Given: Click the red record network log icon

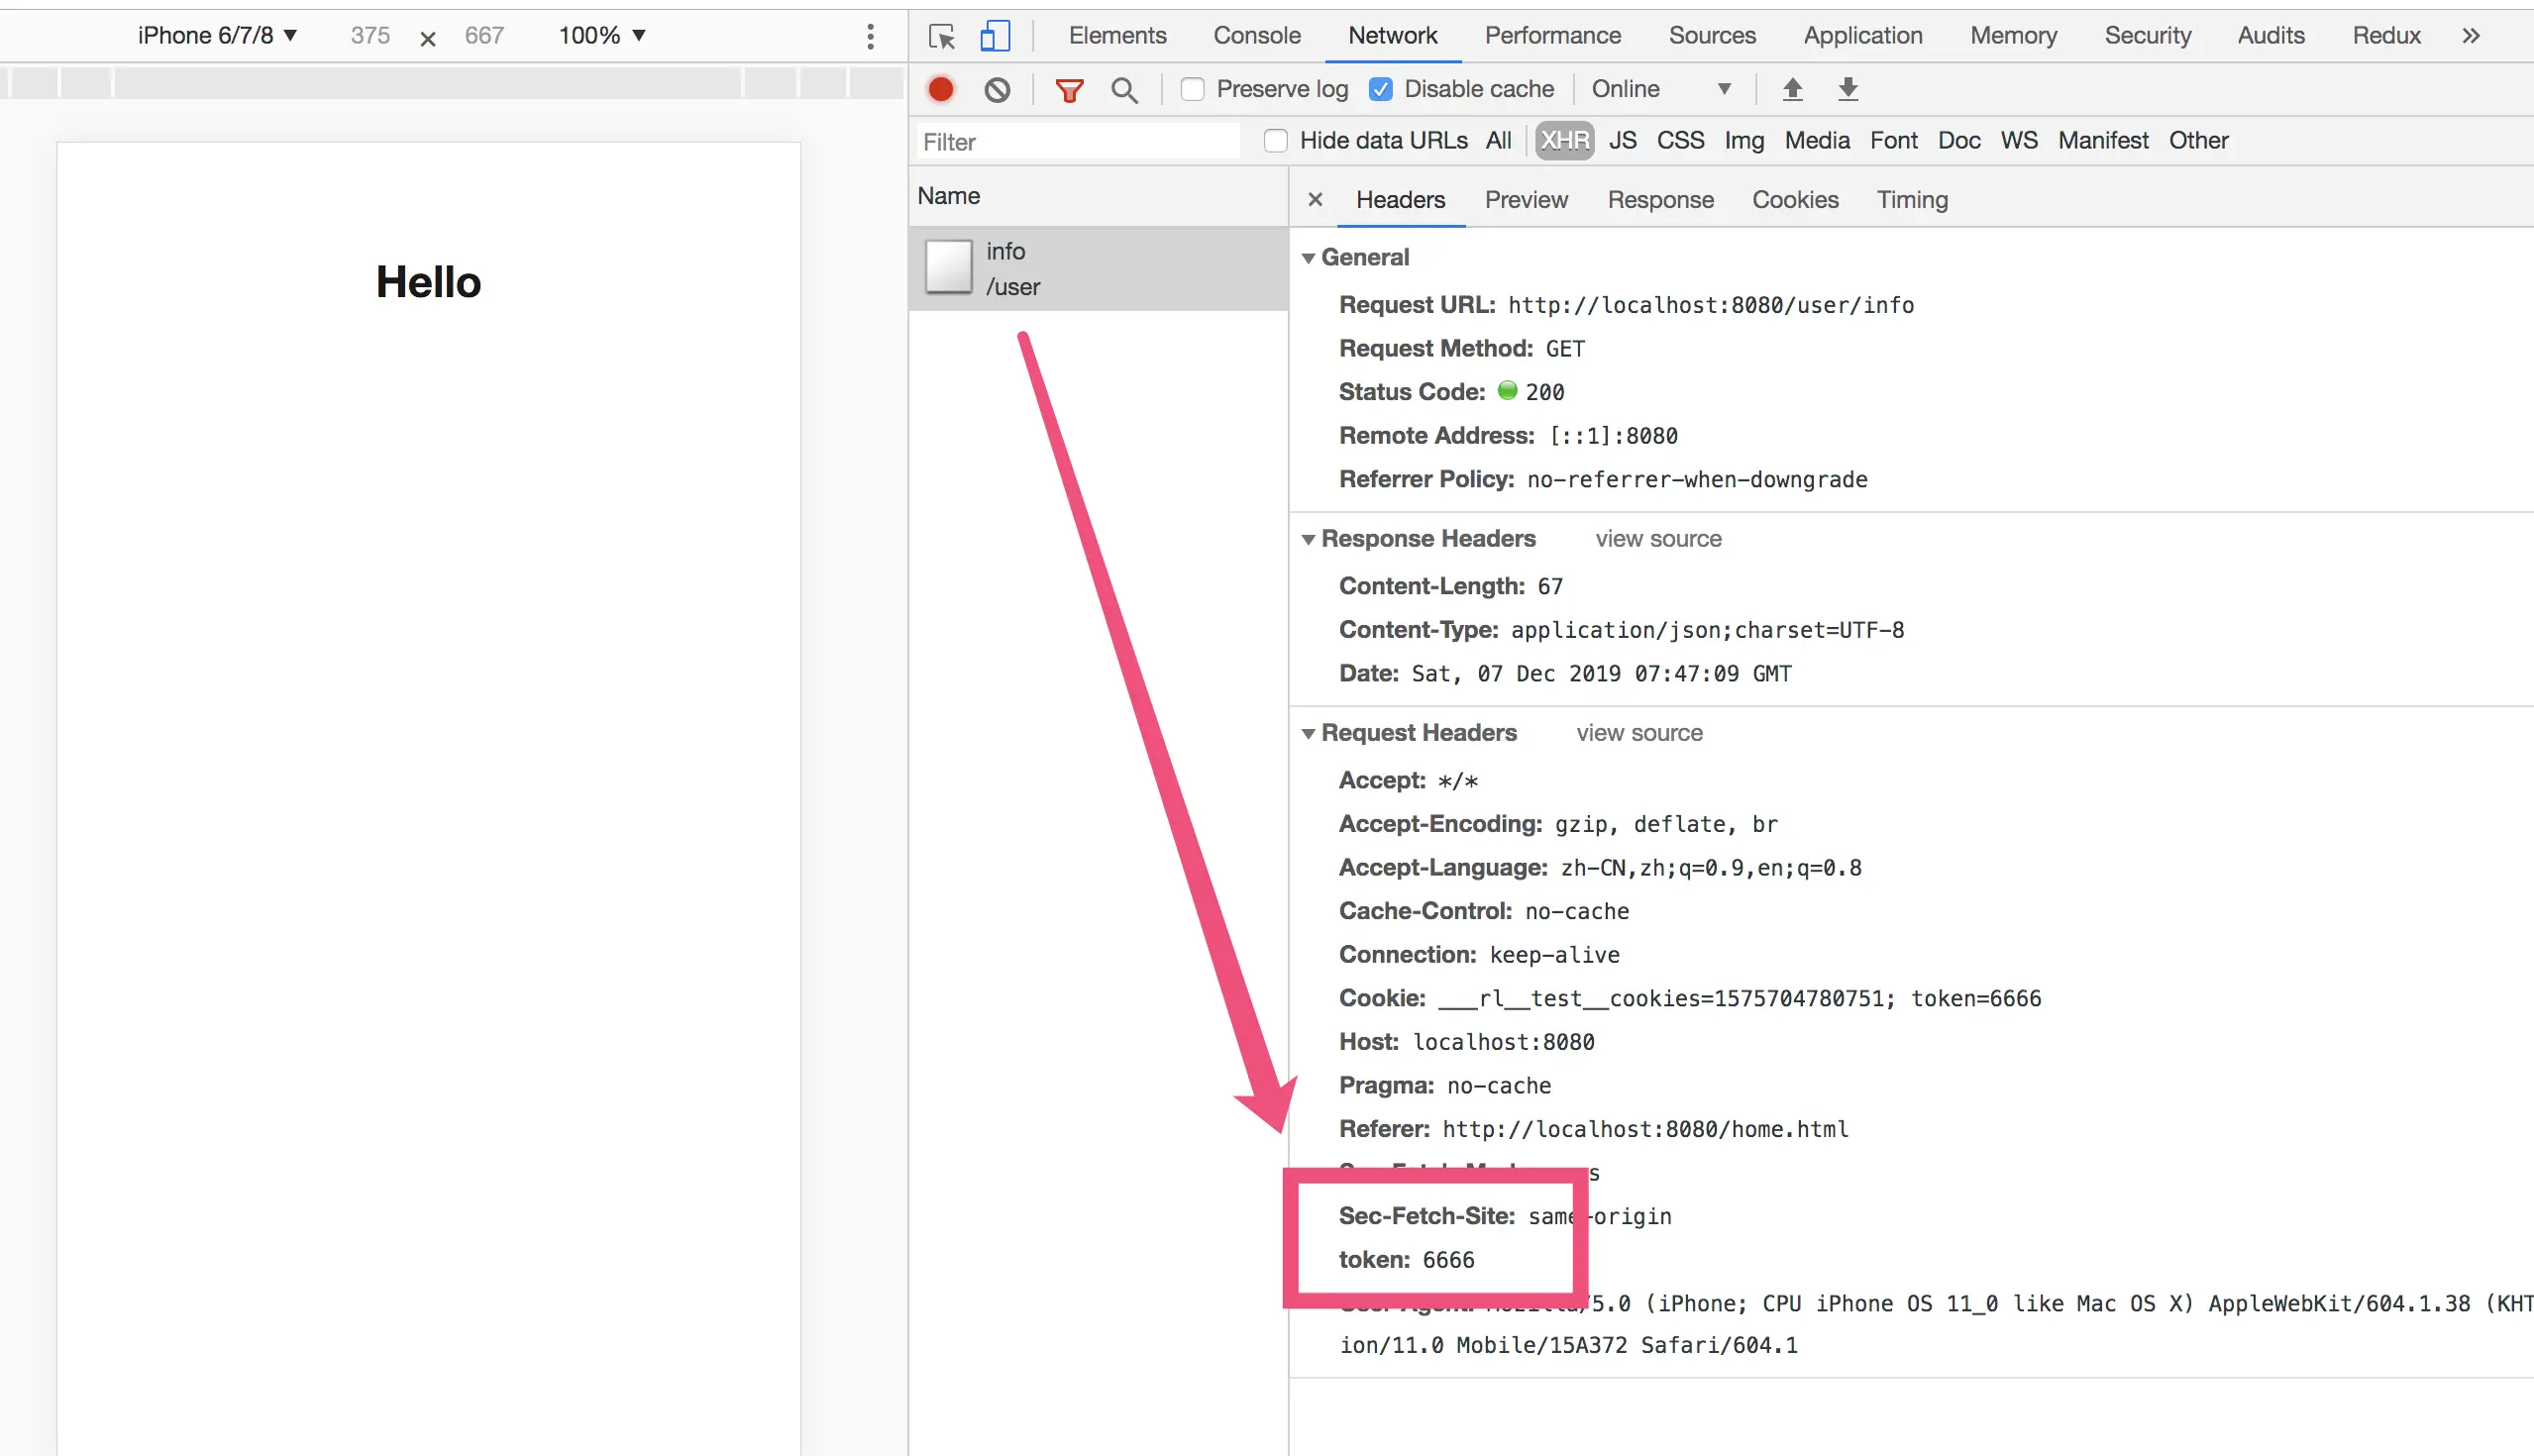Looking at the screenshot, I should 940,89.
